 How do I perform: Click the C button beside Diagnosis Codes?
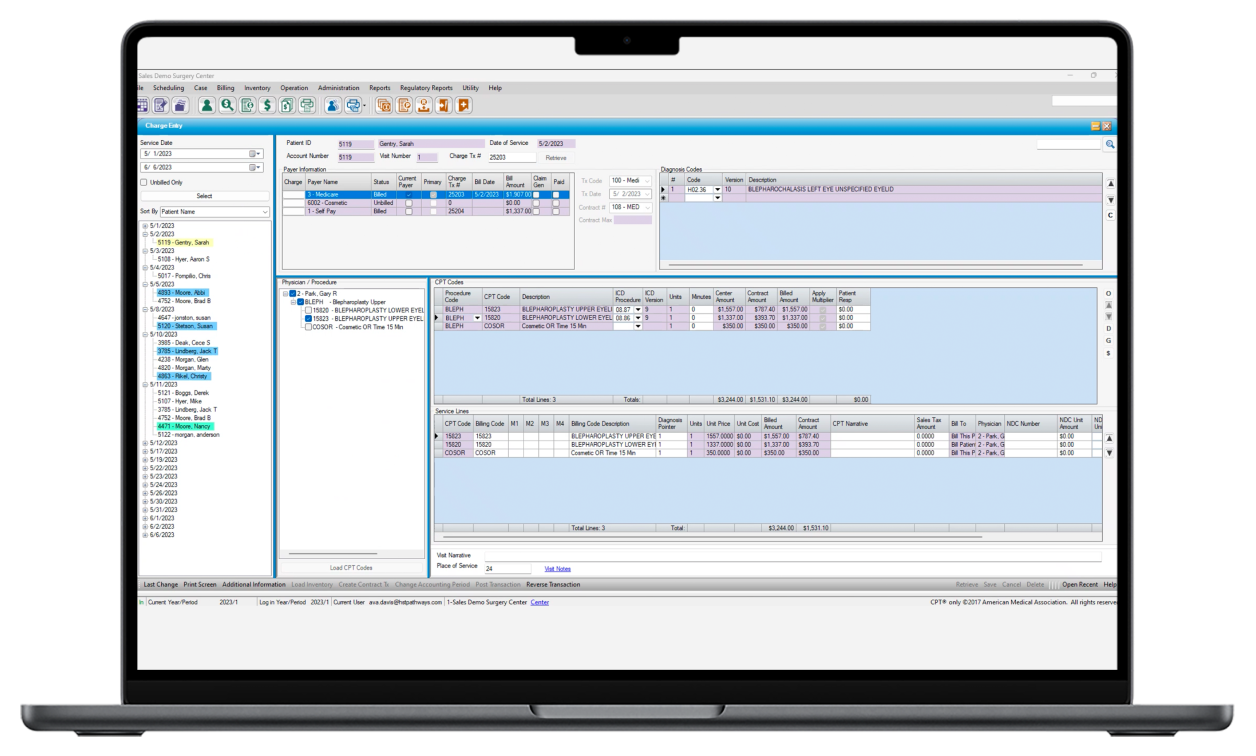click(1110, 215)
